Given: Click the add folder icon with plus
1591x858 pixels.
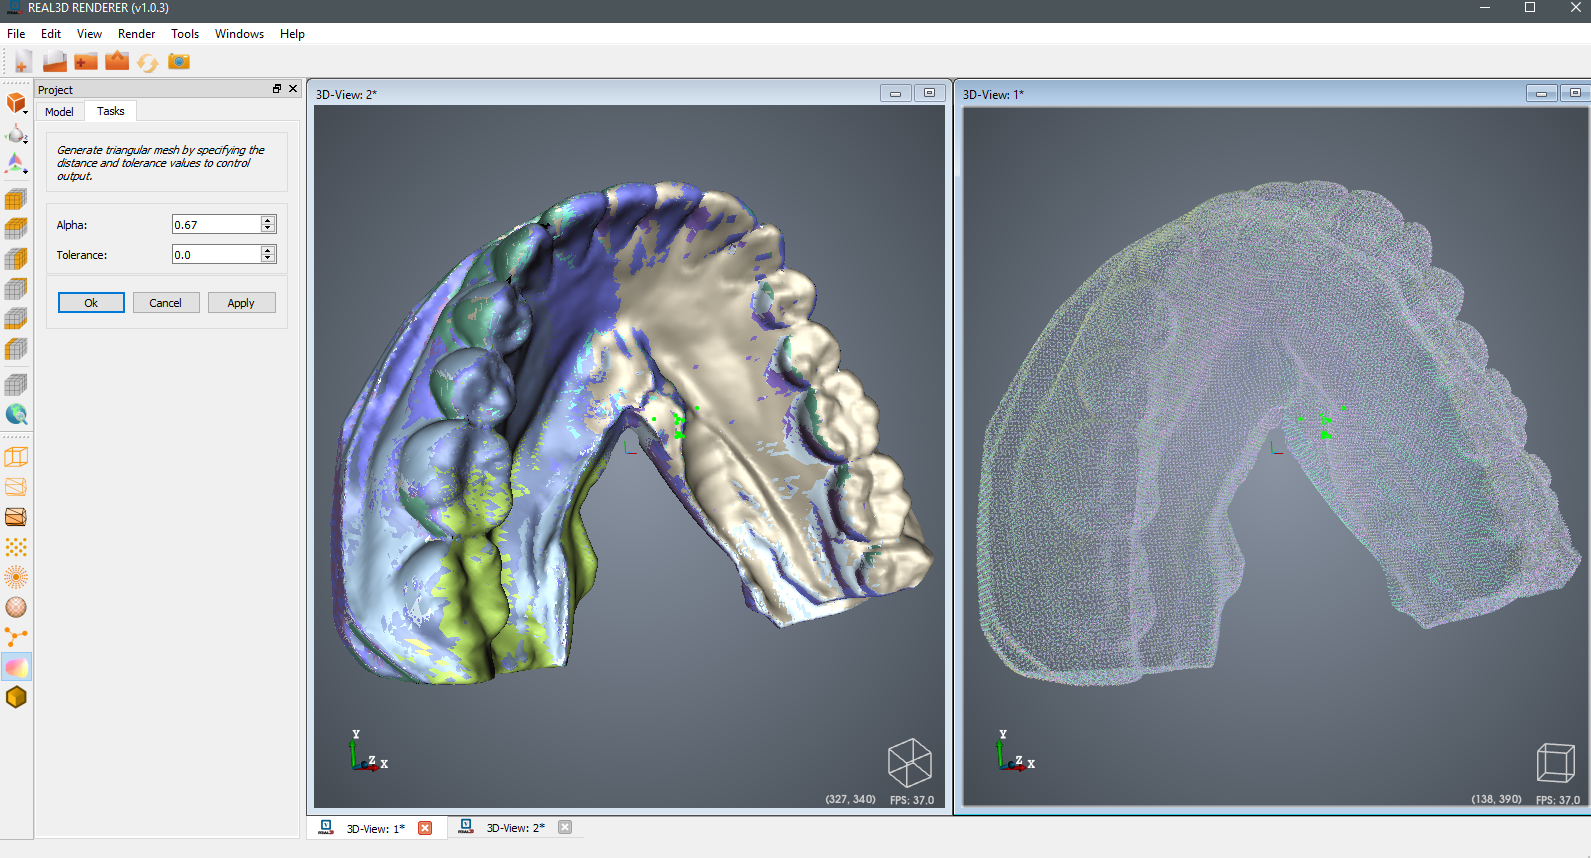Looking at the screenshot, I should 86,62.
